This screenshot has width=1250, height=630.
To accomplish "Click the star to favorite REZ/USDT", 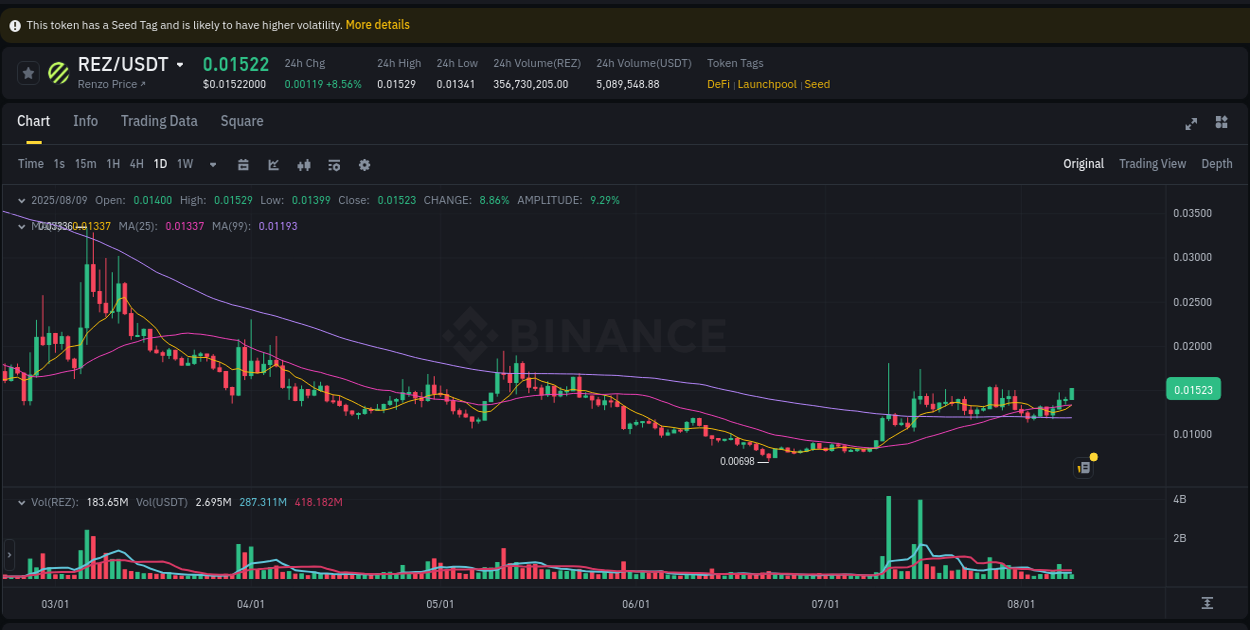I will tap(27, 72).
